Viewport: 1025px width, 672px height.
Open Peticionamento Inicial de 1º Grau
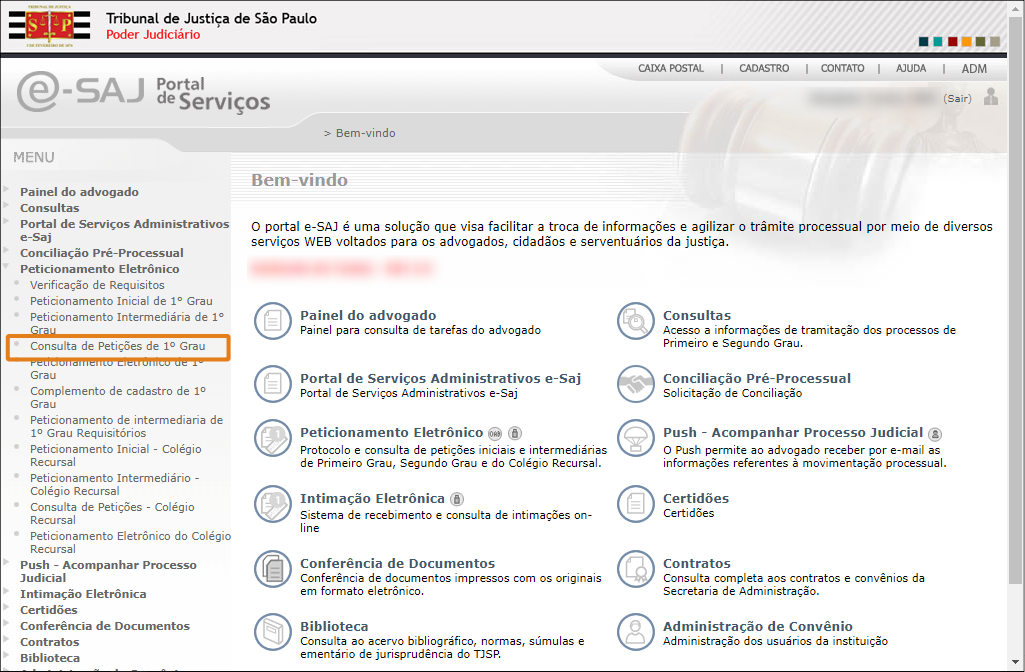click(x=121, y=301)
